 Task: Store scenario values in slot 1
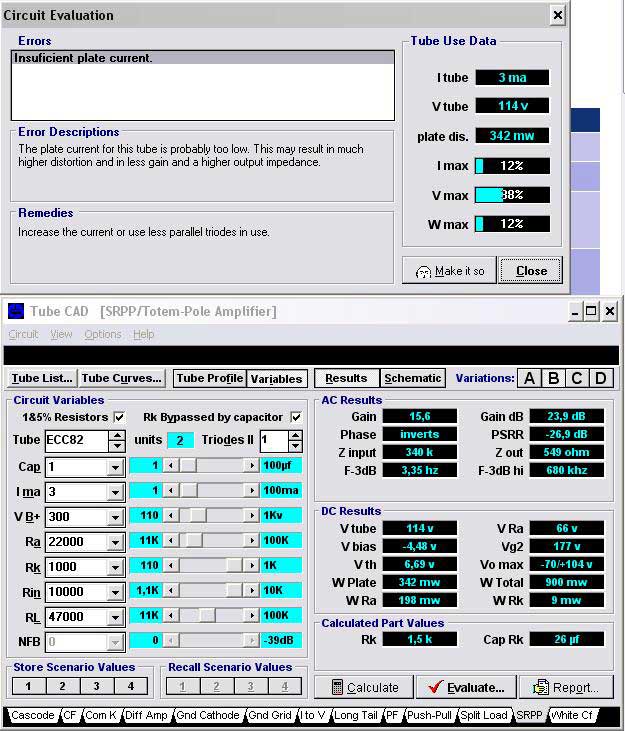pyautogui.click(x=28, y=686)
